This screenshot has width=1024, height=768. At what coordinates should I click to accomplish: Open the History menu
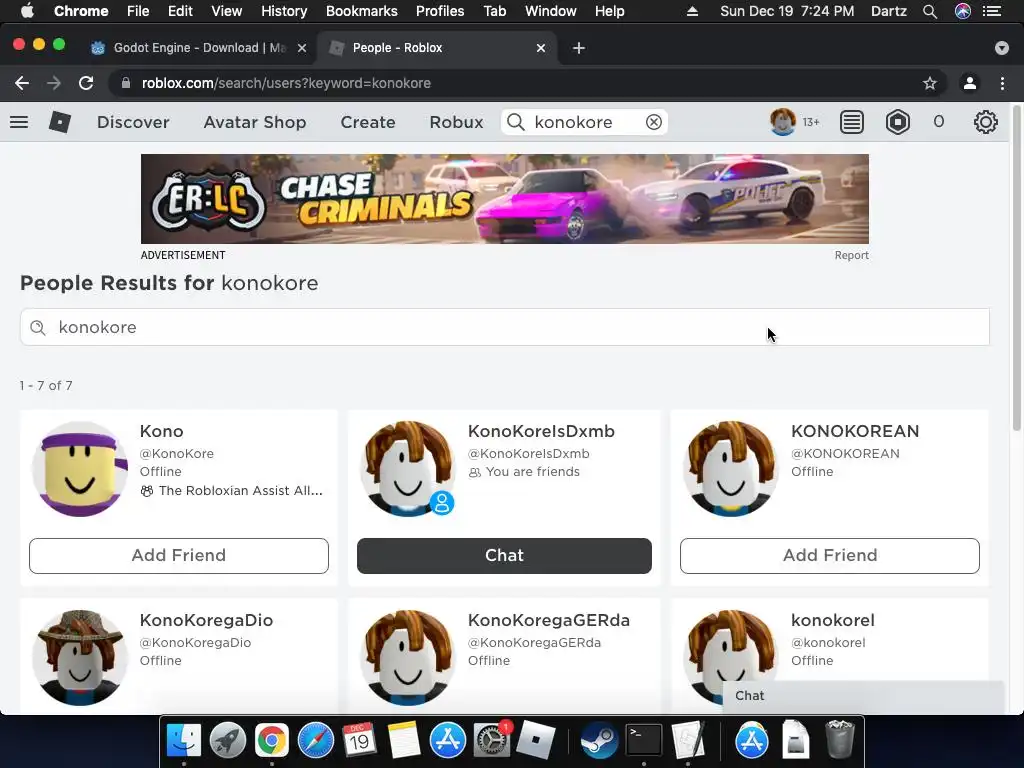[284, 11]
